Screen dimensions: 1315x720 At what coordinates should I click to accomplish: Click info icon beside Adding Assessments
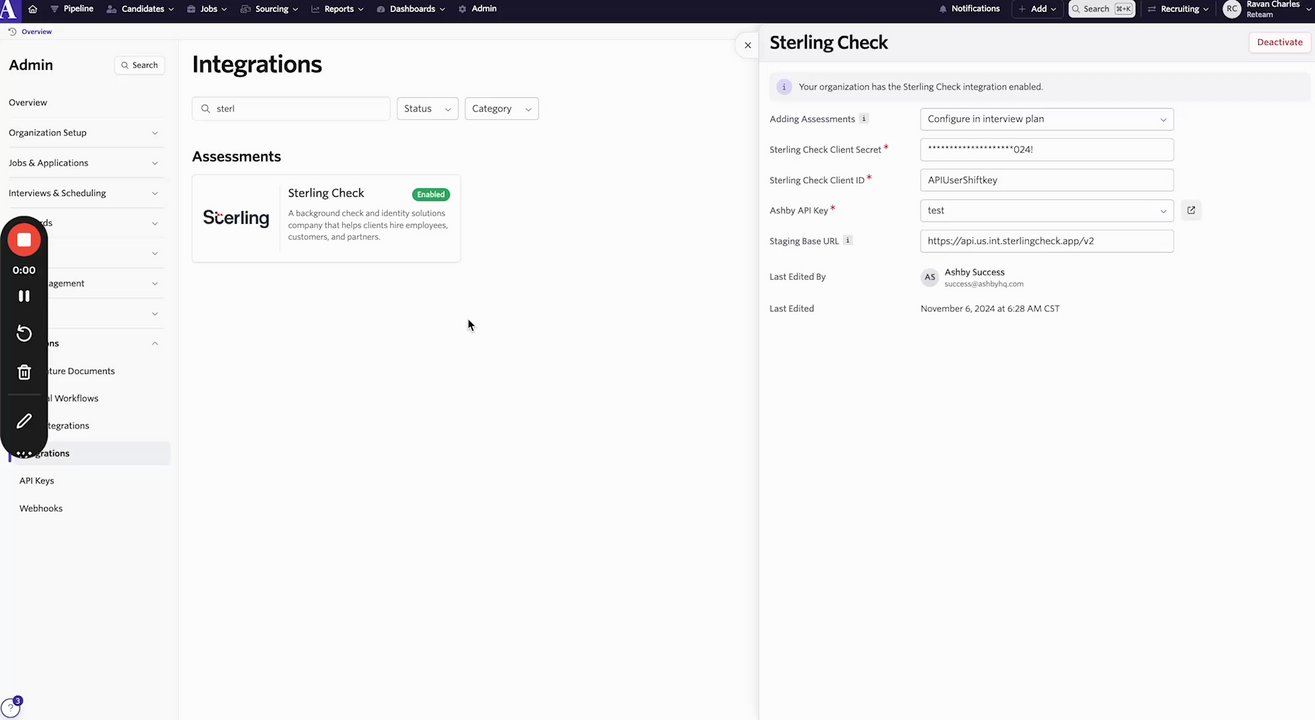click(864, 119)
